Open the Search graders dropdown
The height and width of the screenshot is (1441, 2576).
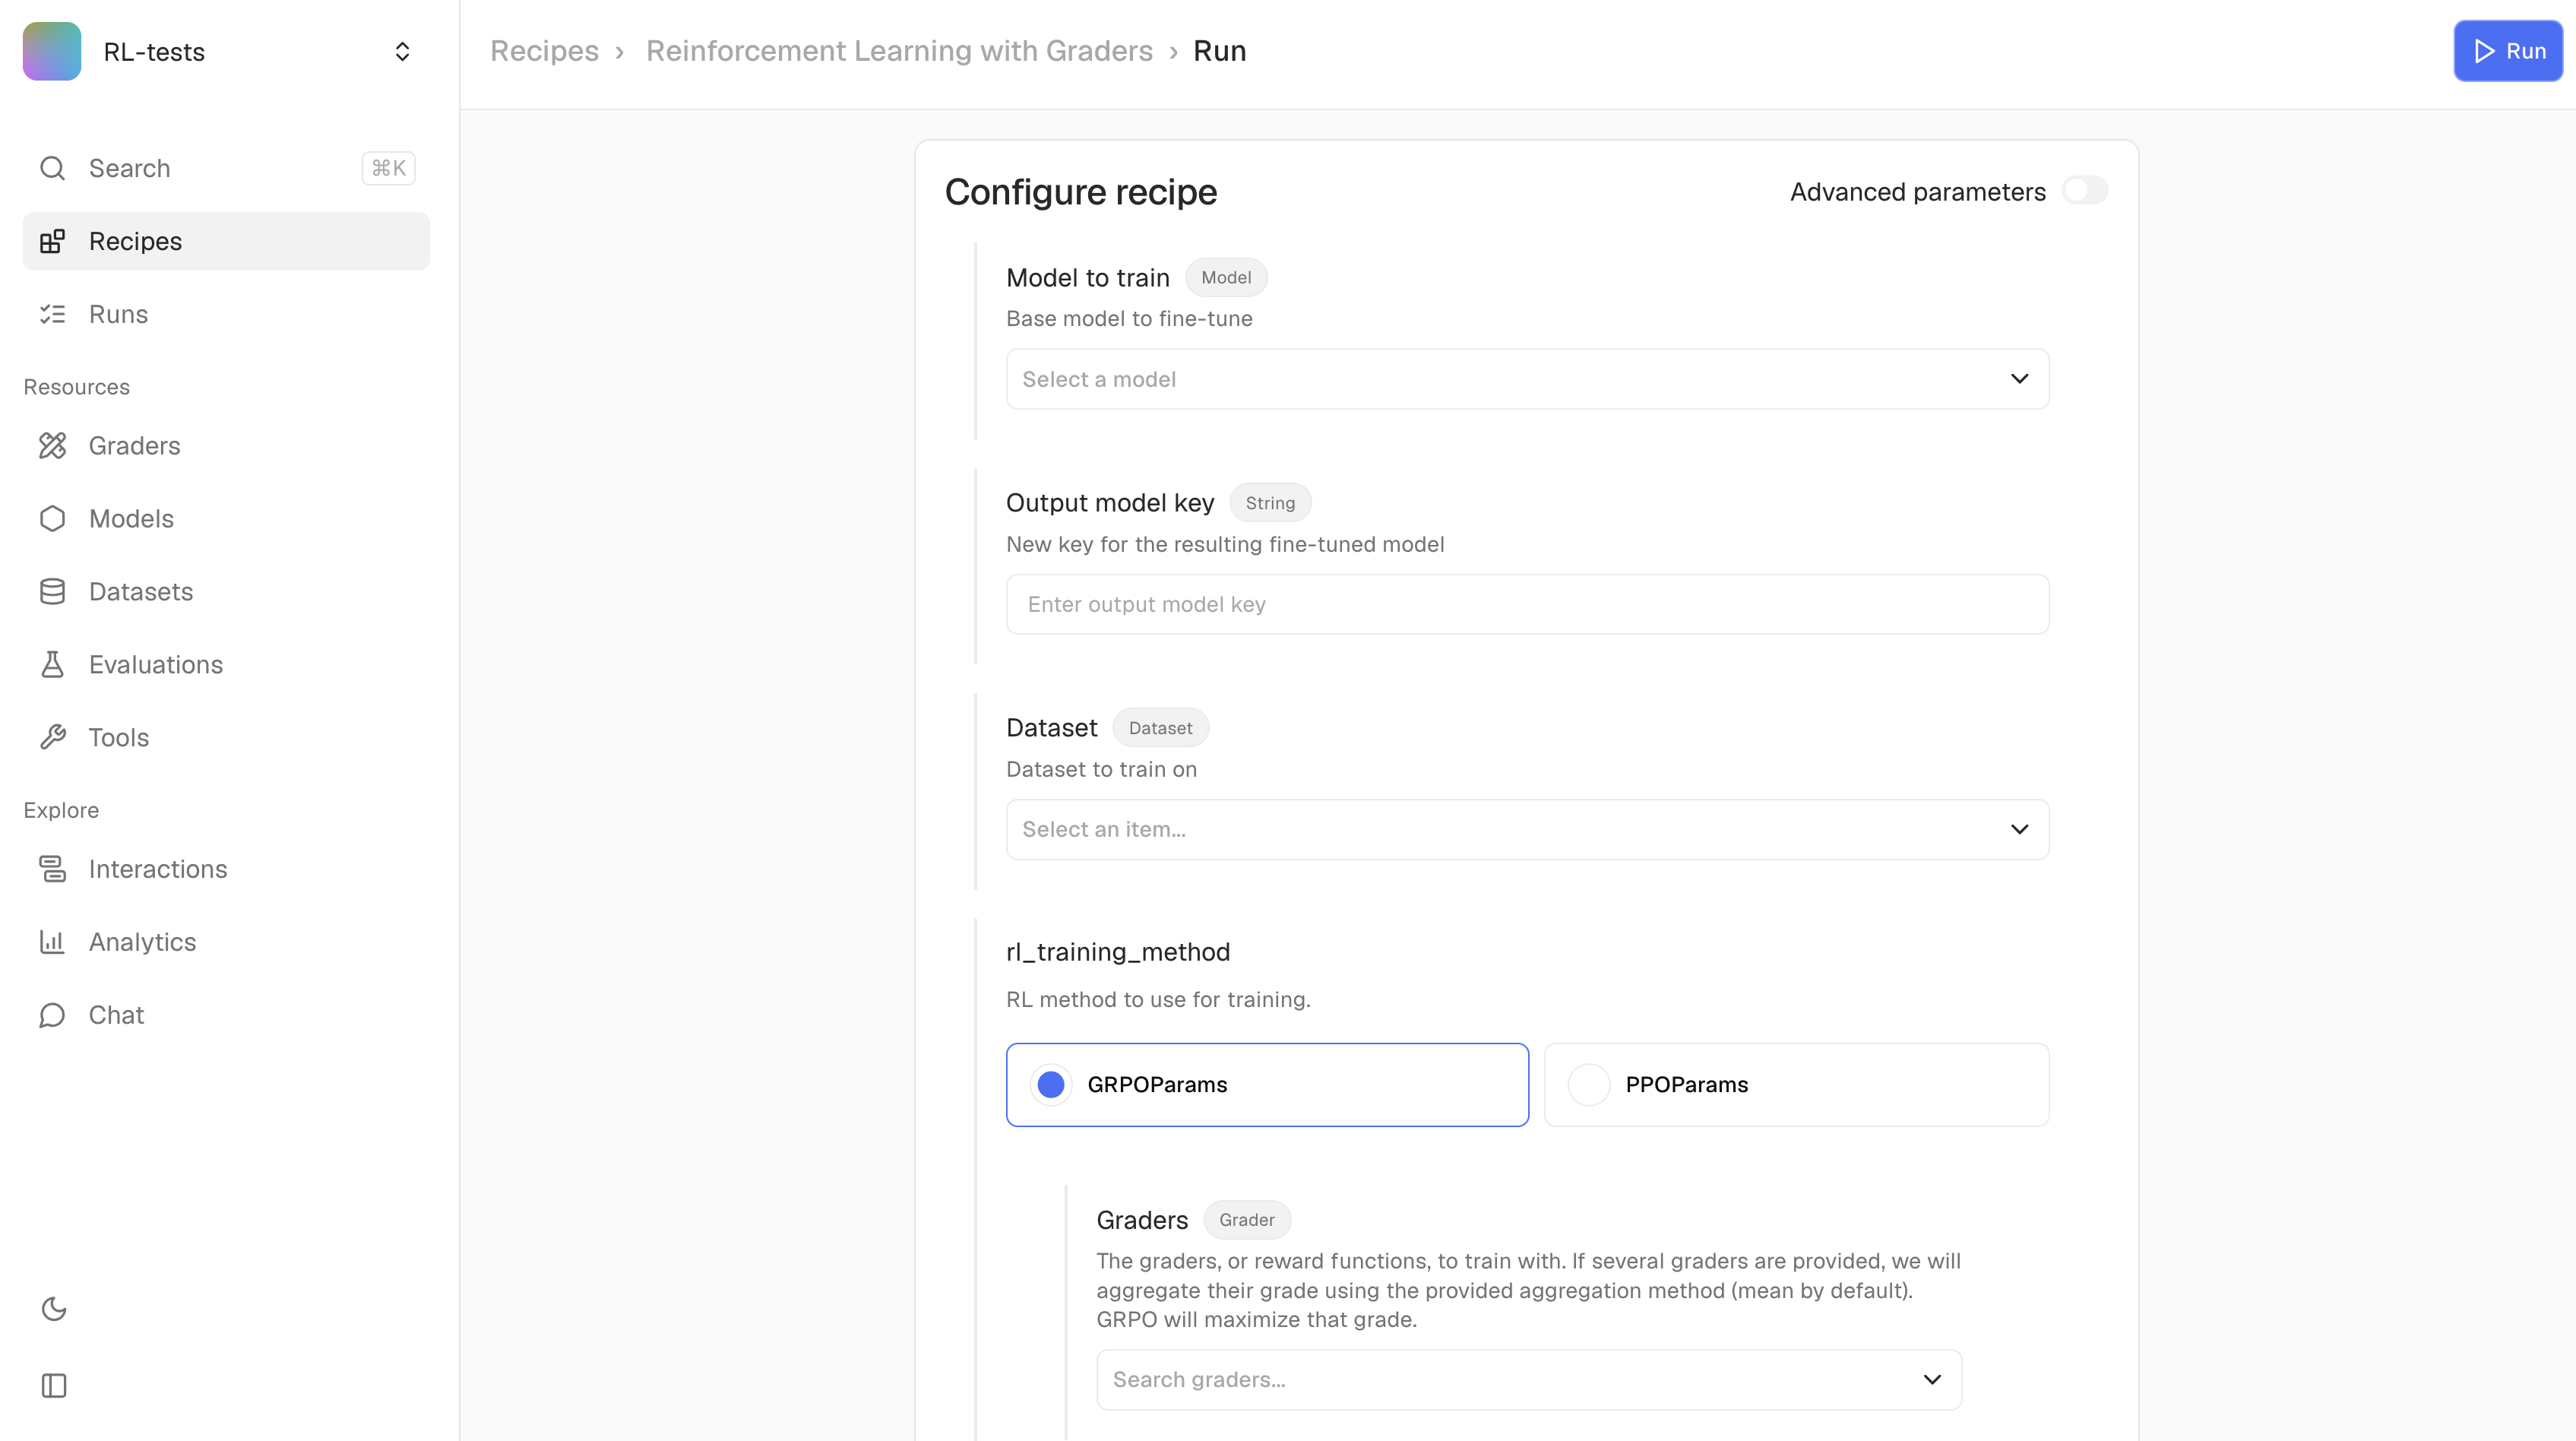pyautogui.click(x=1528, y=1380)
